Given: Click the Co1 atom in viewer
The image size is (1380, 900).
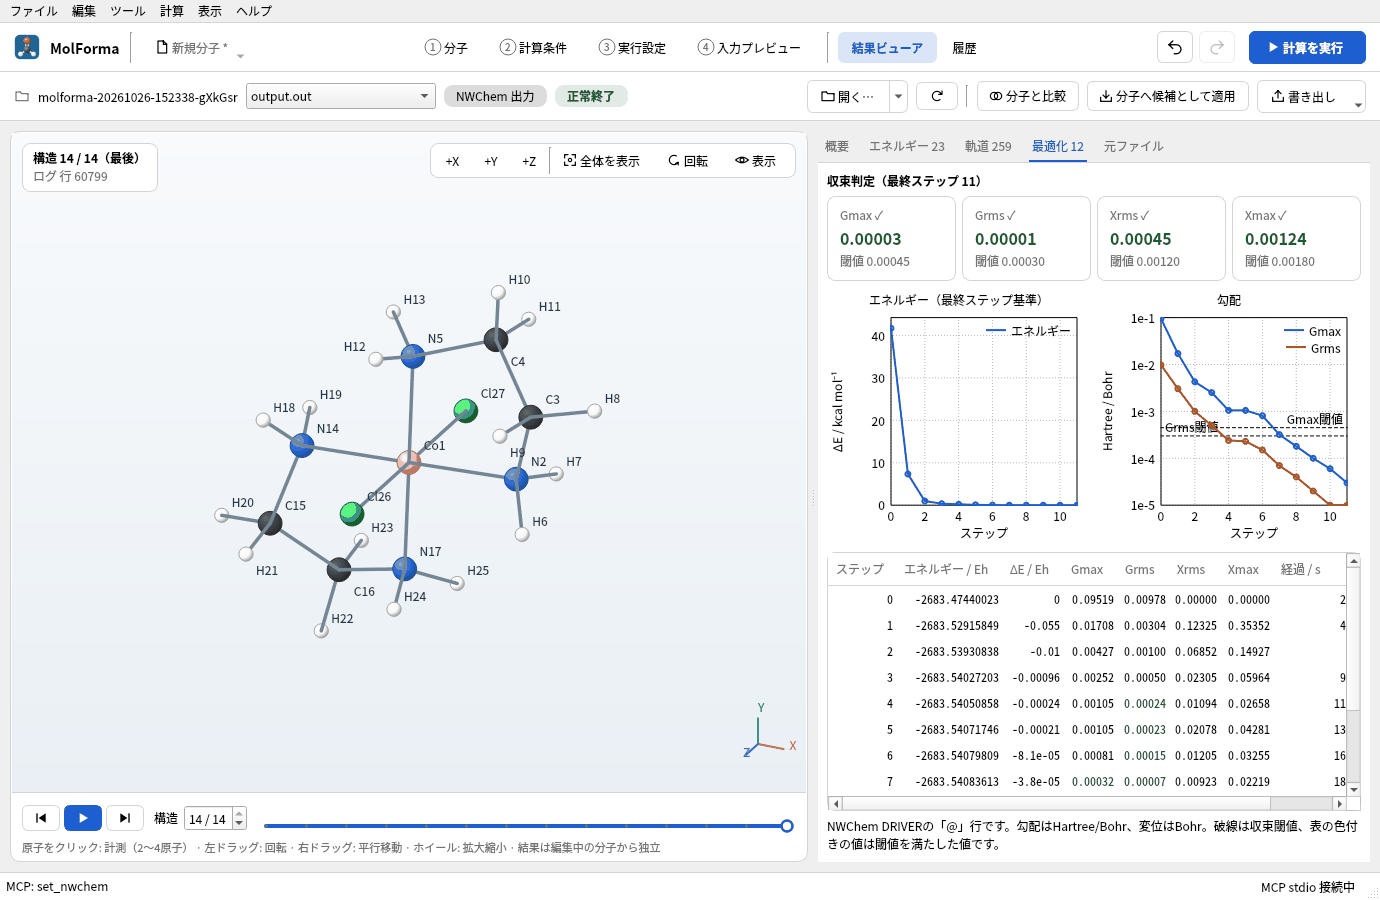Looking at the screenshot, I should (x=409, y=462).
